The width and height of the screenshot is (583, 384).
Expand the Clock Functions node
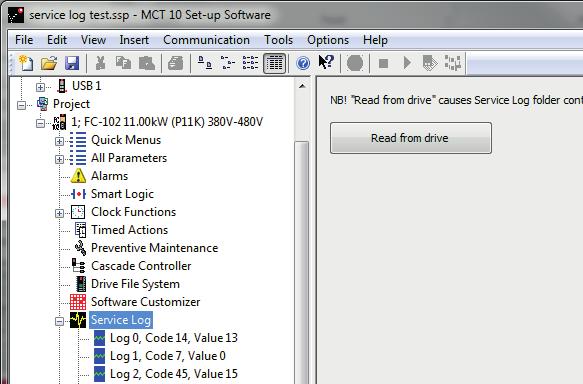[x=59, y=213]
